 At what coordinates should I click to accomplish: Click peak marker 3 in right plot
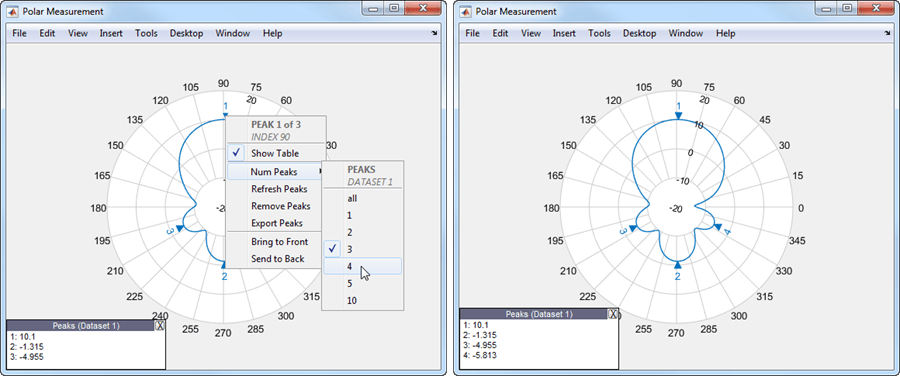tap(633, 228)
